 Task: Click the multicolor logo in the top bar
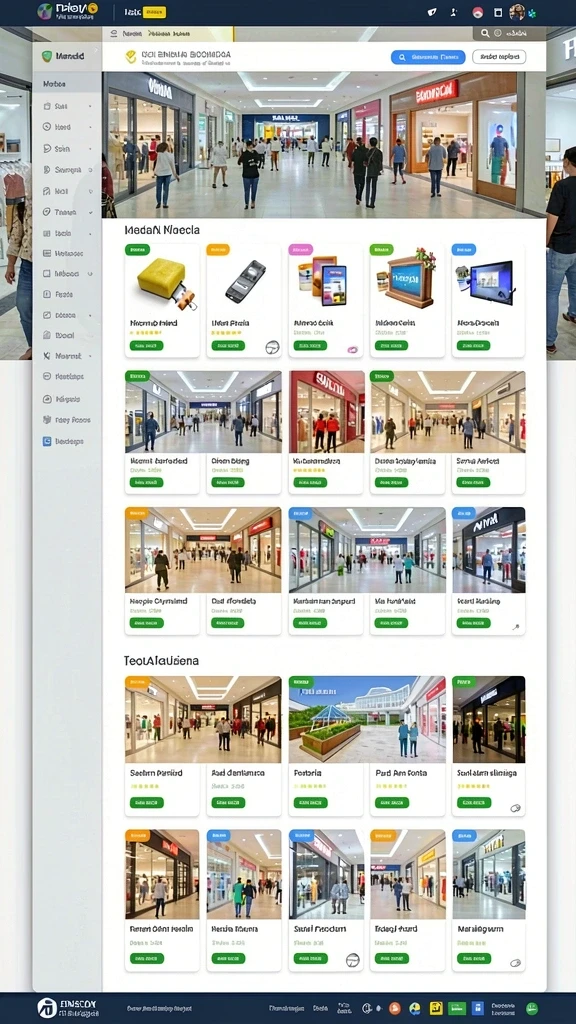pos(45,10)
